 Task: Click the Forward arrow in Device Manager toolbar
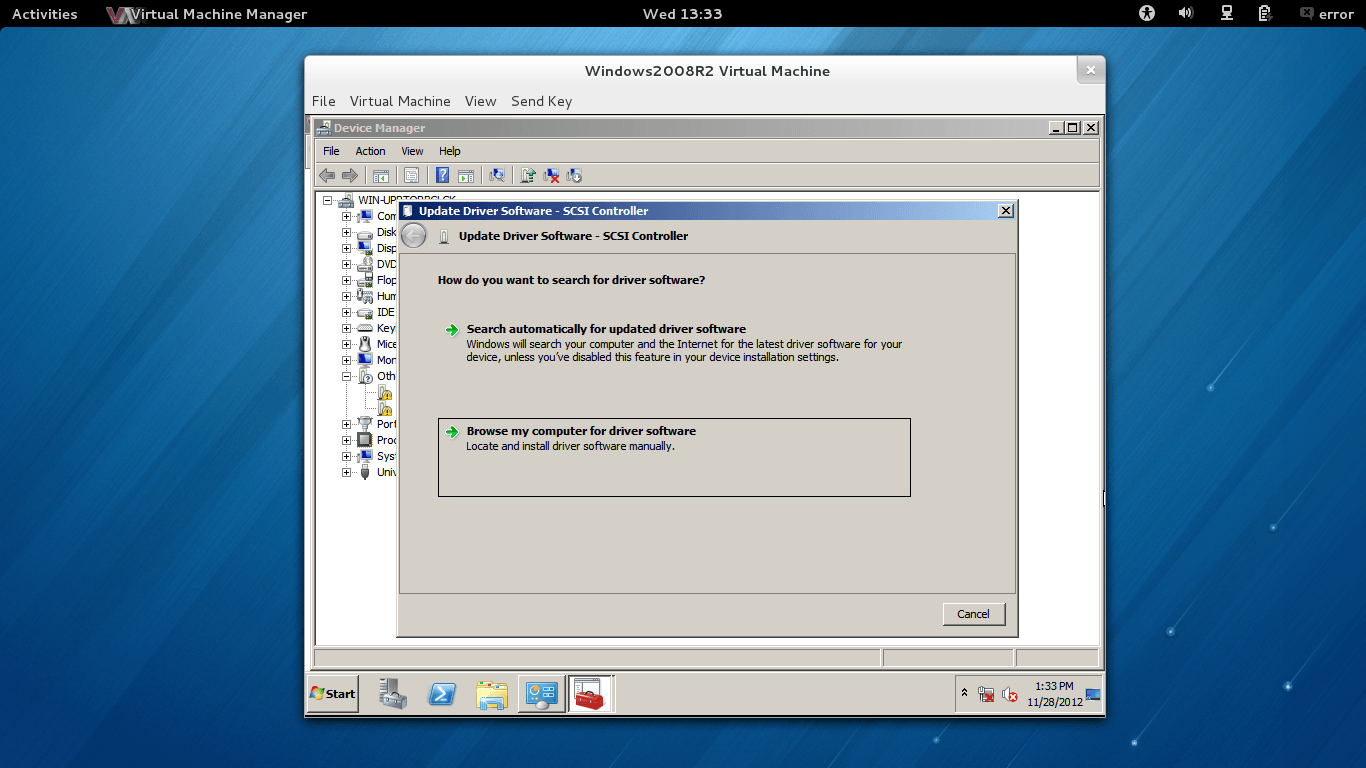(350, 176)
